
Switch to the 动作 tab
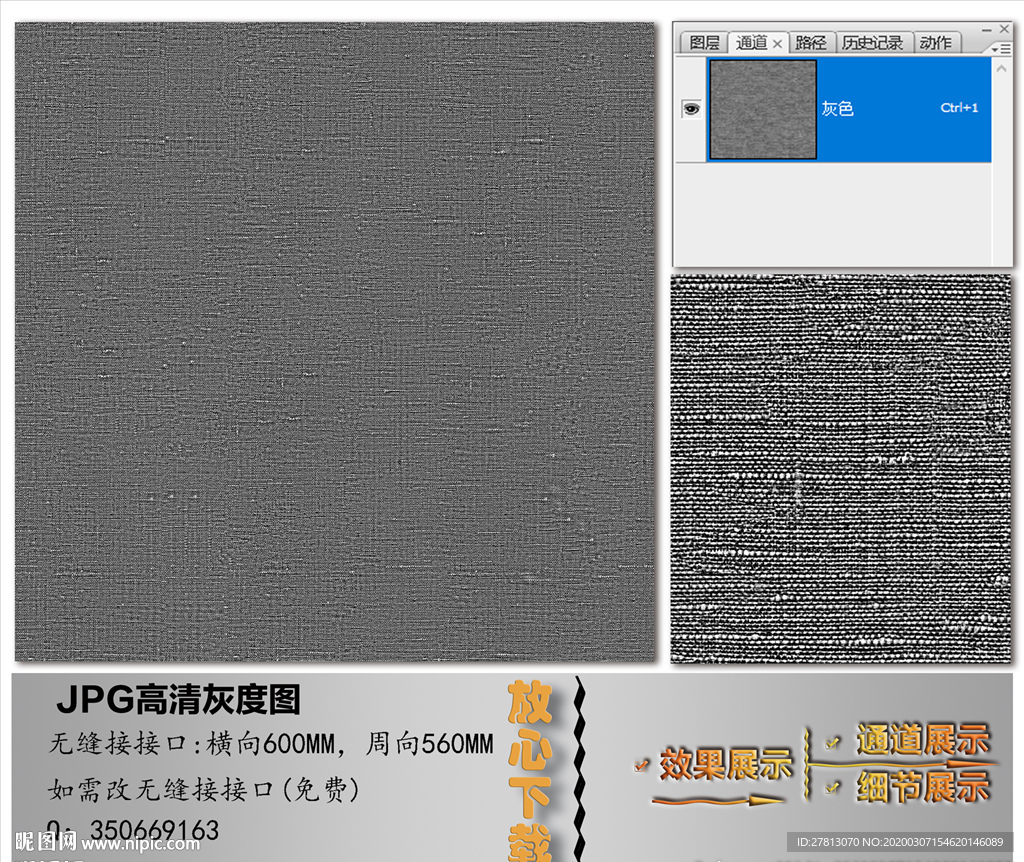(936, 42)
